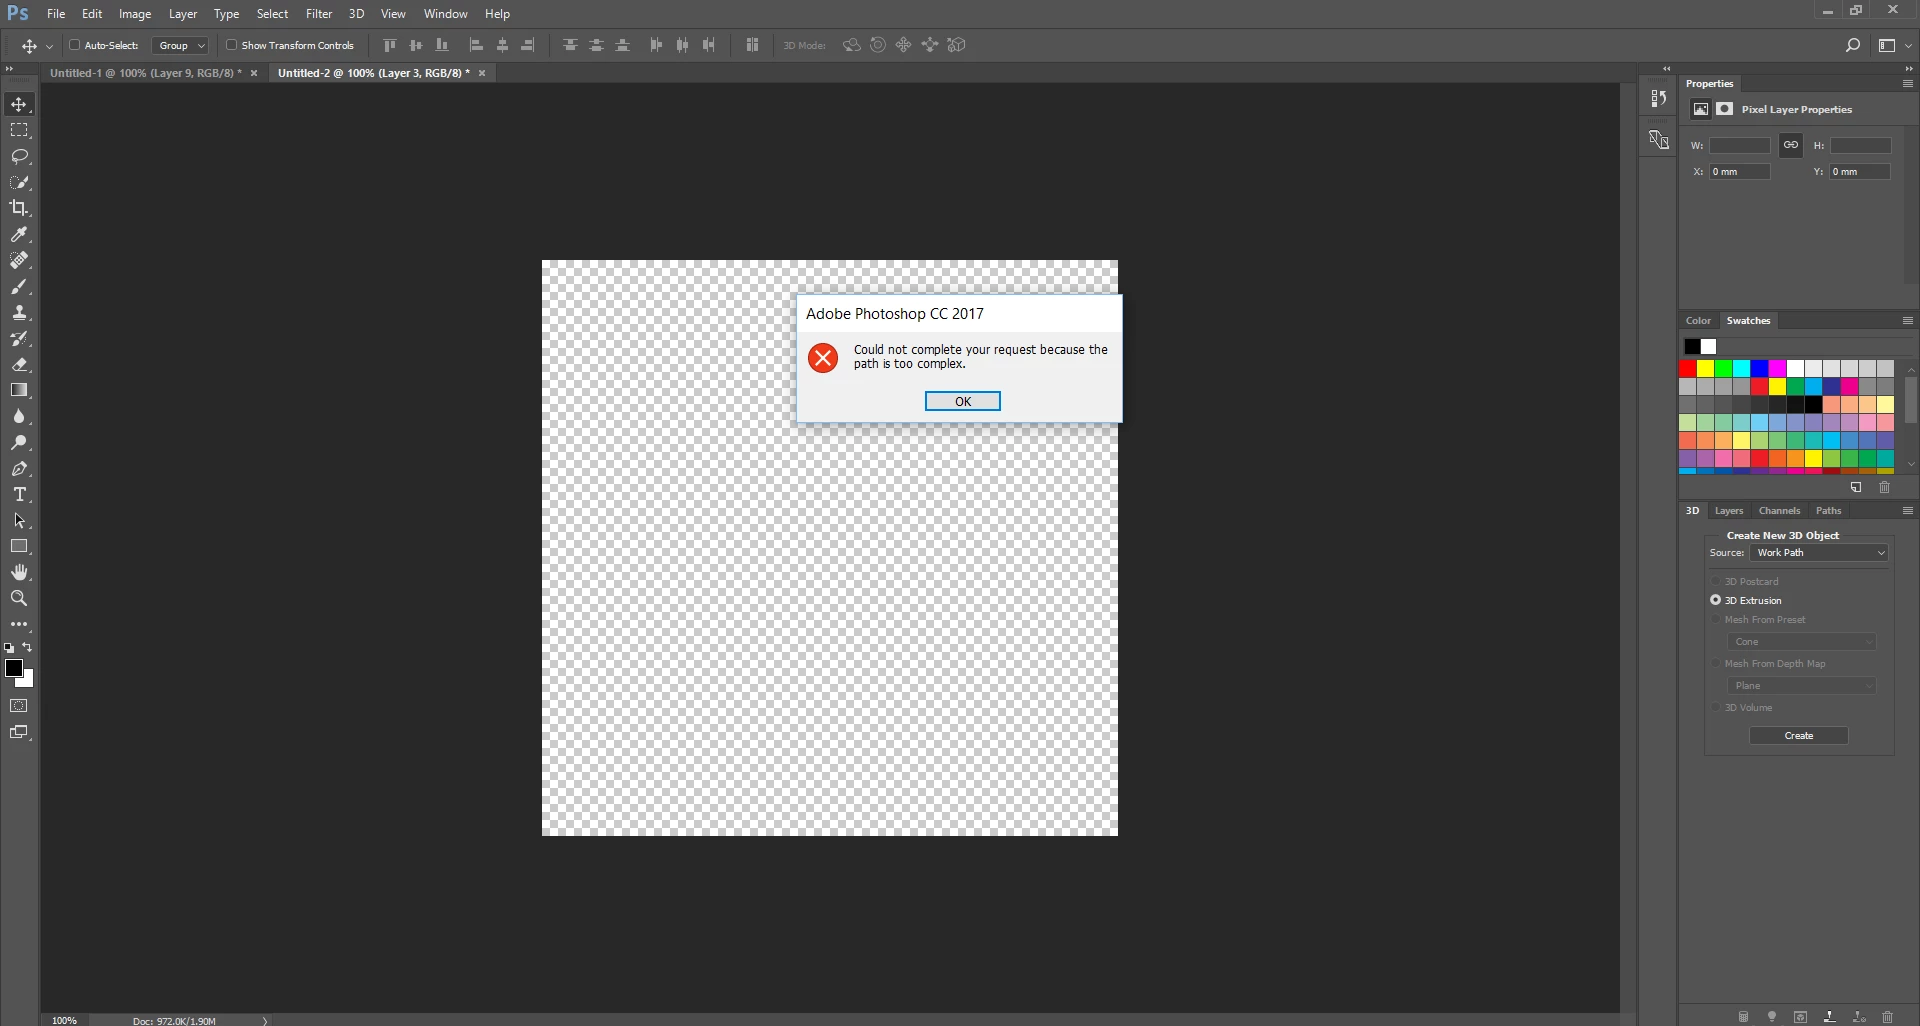Switch to the Channels tab
The image size is (1920, 1026).
(1779, 510)
